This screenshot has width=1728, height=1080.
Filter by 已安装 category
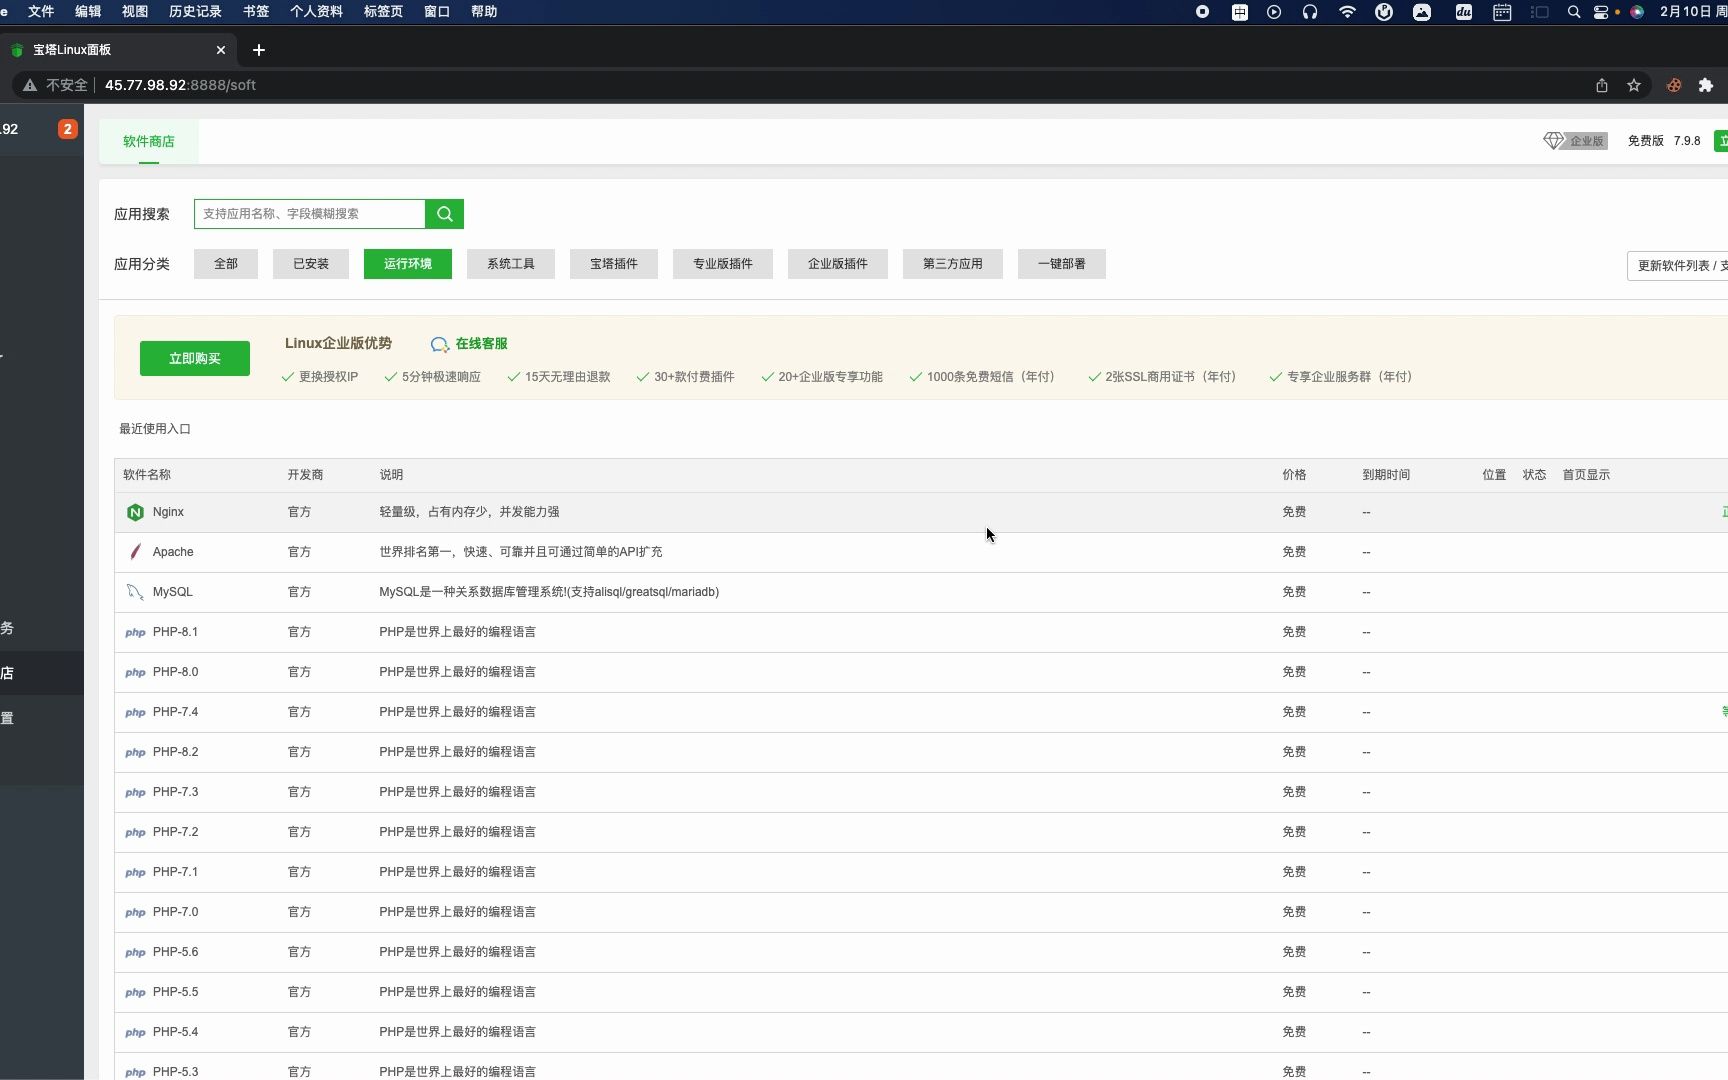311,264
